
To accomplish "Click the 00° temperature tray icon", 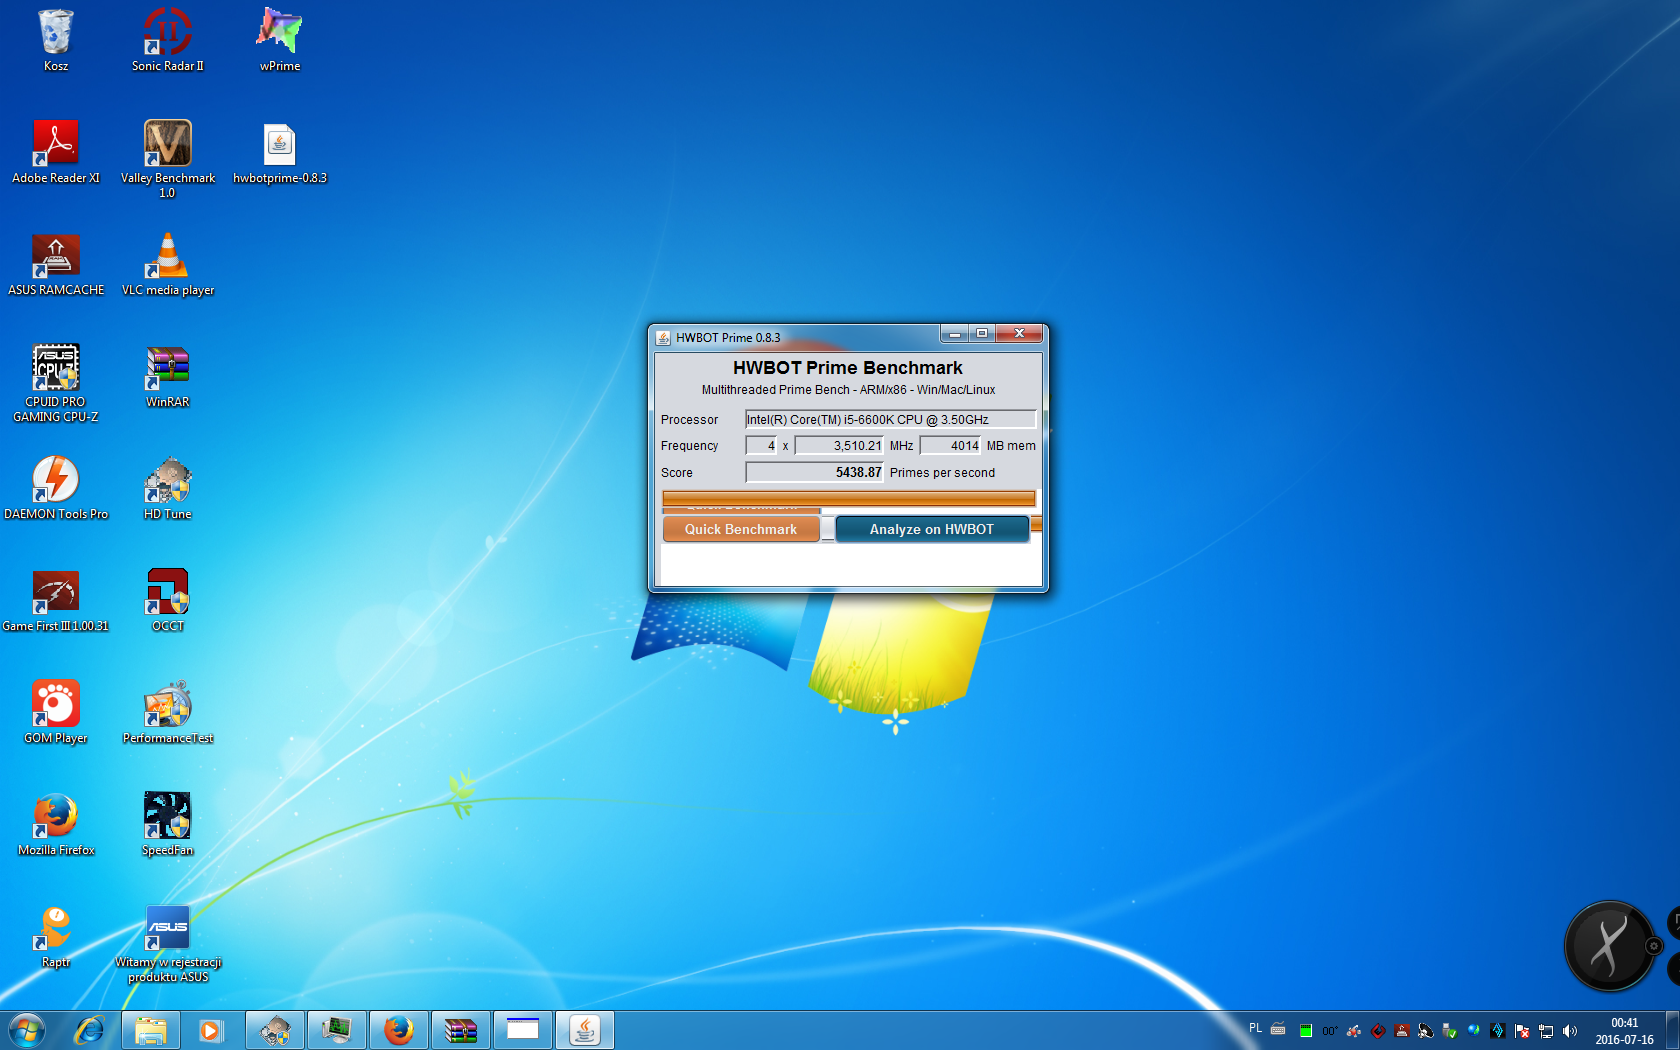I will [x=1330, y=1031].
